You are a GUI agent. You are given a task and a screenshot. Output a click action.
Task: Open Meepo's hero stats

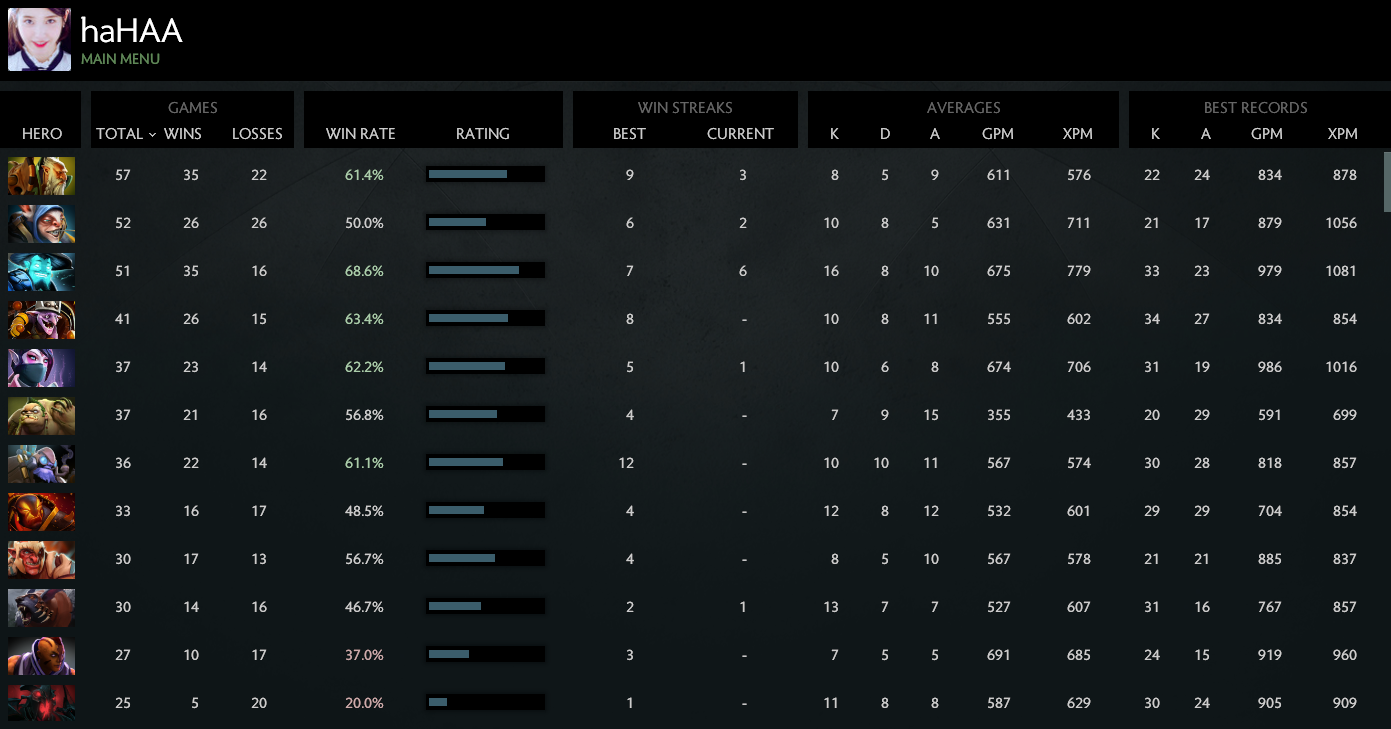click(41, 224)
